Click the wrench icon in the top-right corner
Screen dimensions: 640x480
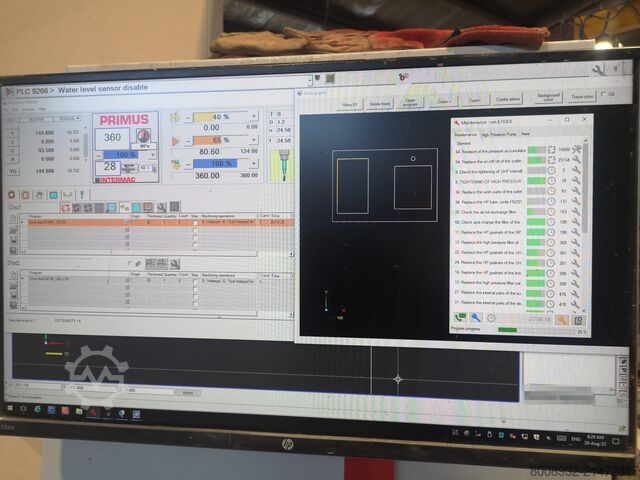[x=598, y=70]
